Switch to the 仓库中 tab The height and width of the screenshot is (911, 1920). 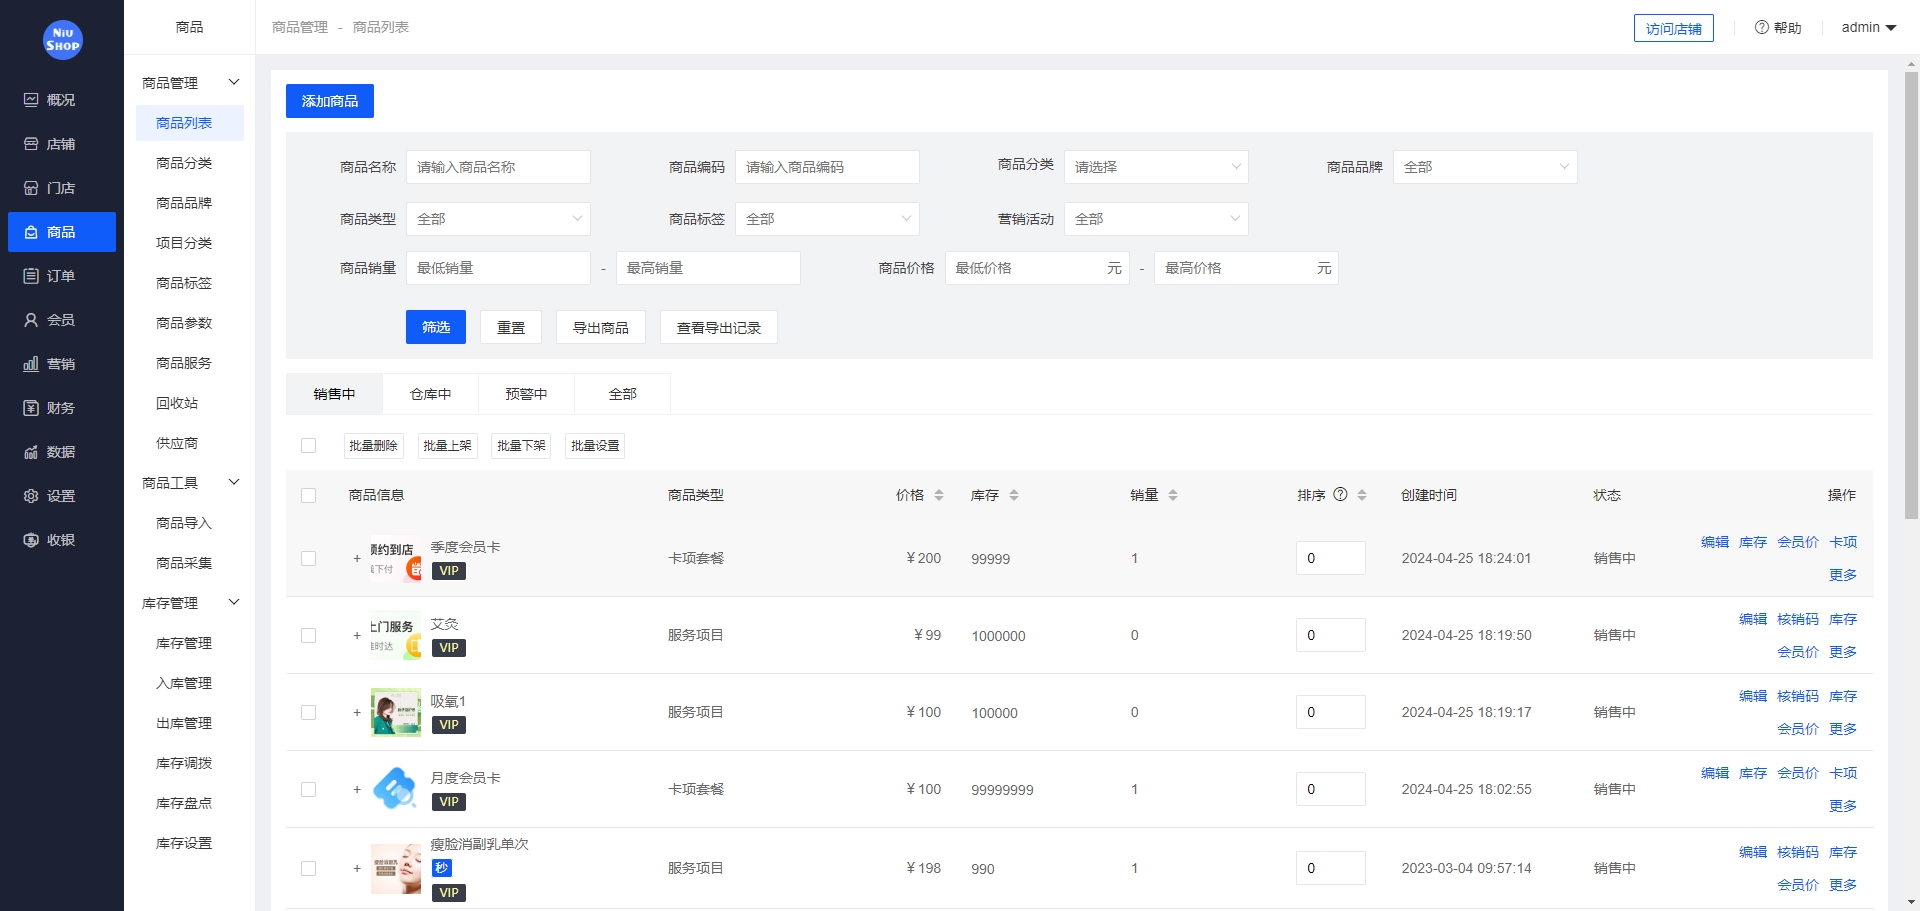[429, 393]
